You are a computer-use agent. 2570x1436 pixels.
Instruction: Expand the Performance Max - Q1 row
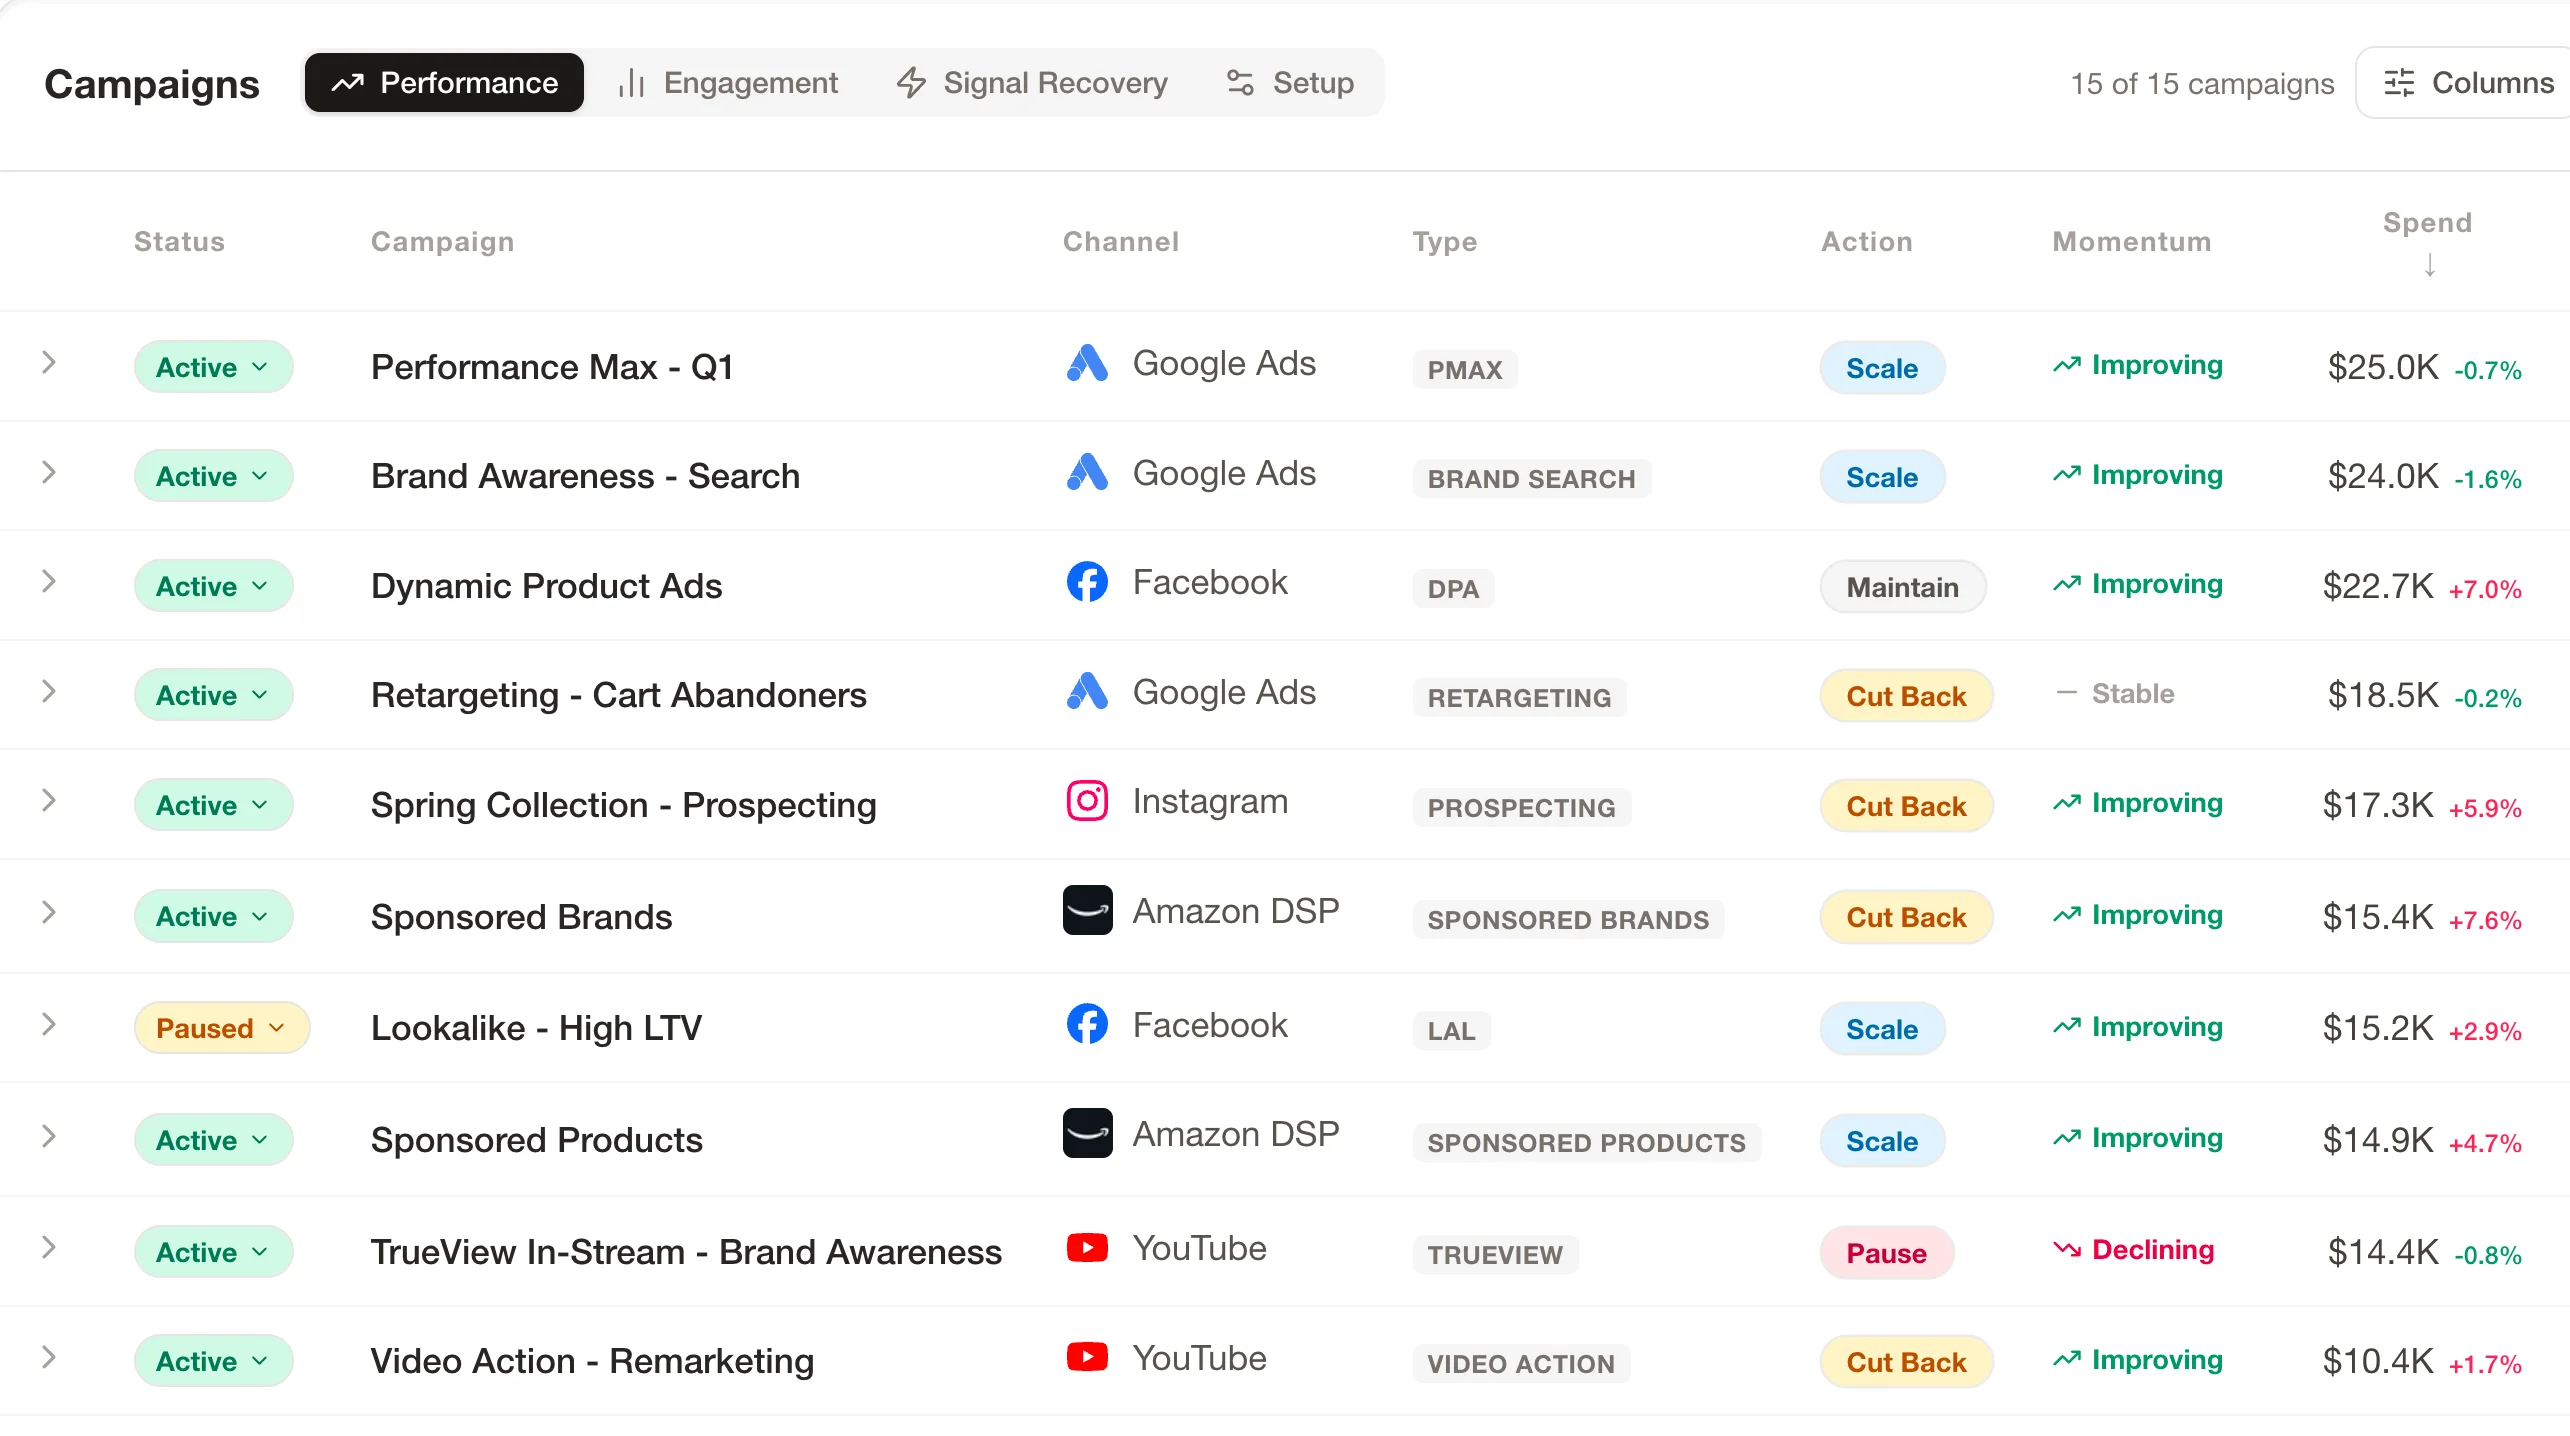tap(48, 364)
